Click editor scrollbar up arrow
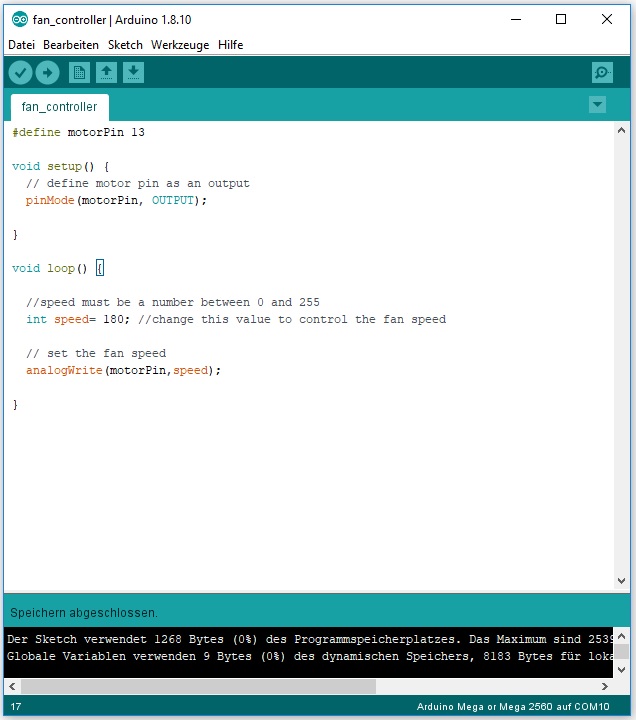 click(x=621, y=130)
